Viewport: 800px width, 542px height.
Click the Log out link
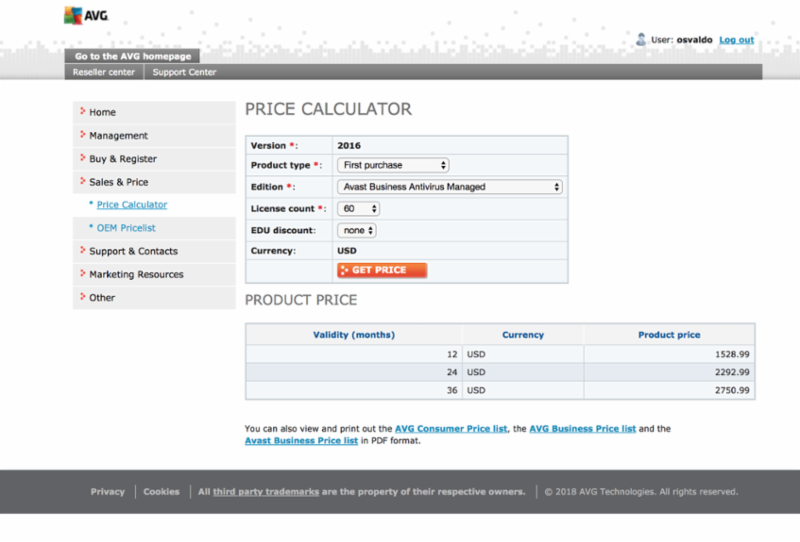(736, 40)
